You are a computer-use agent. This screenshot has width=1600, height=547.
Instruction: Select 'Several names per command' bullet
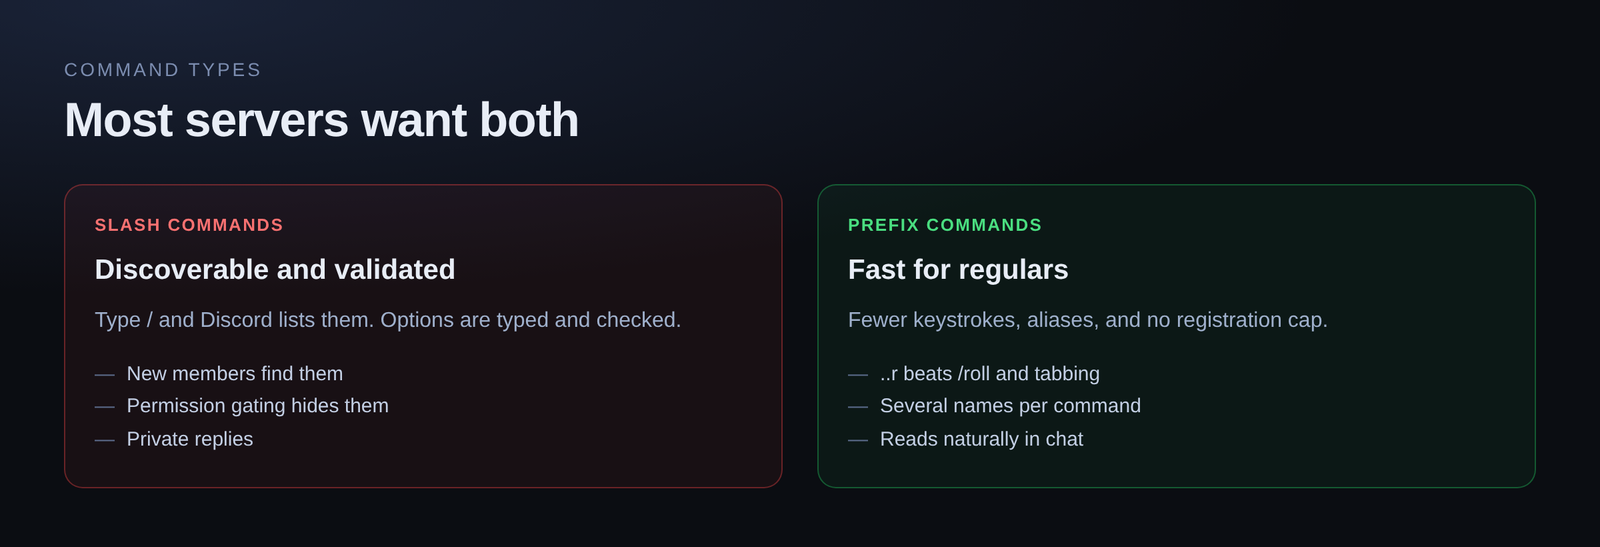[1010, 406]
